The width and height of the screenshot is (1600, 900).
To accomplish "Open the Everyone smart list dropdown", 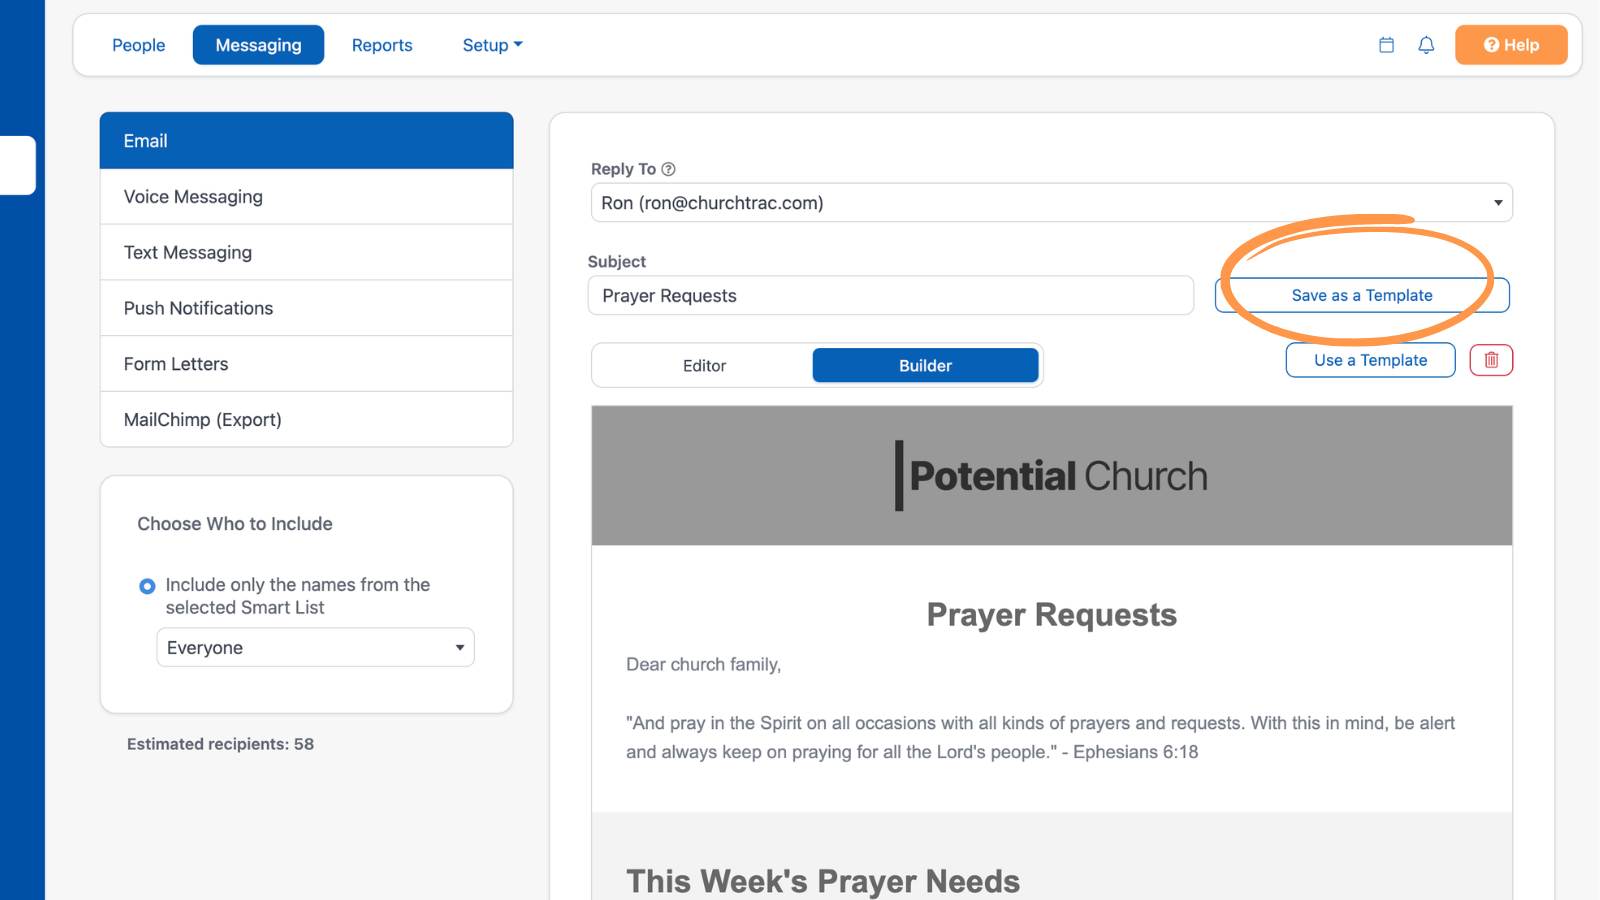I will coord(315,647).
